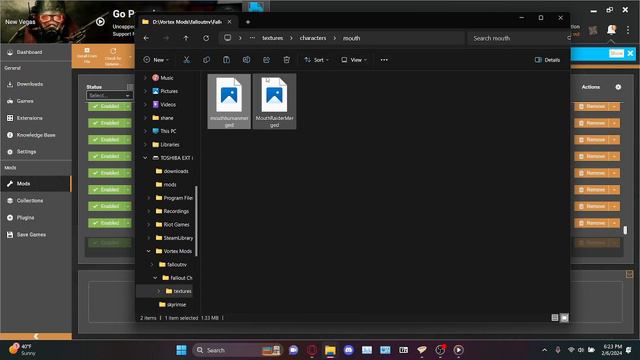
Task: Switch Explorer to details list view icon
Action: click(555, 318)
